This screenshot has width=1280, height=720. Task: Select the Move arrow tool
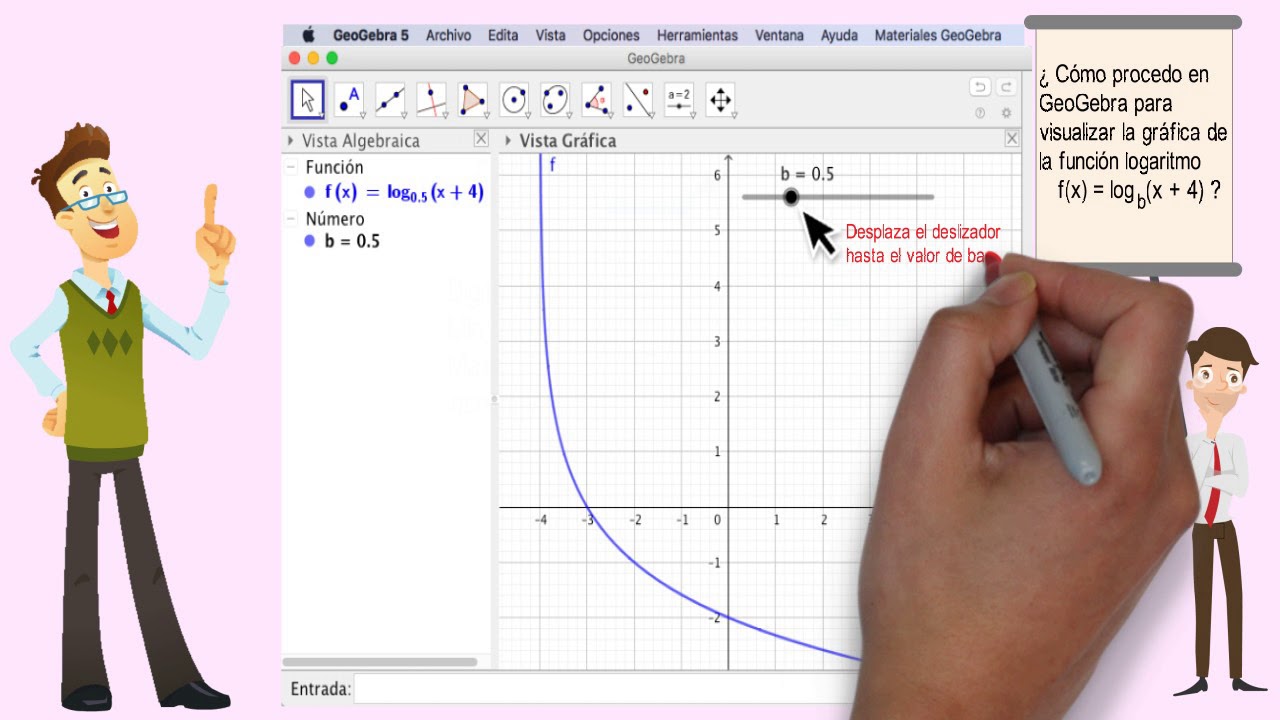tap(308, 100)
